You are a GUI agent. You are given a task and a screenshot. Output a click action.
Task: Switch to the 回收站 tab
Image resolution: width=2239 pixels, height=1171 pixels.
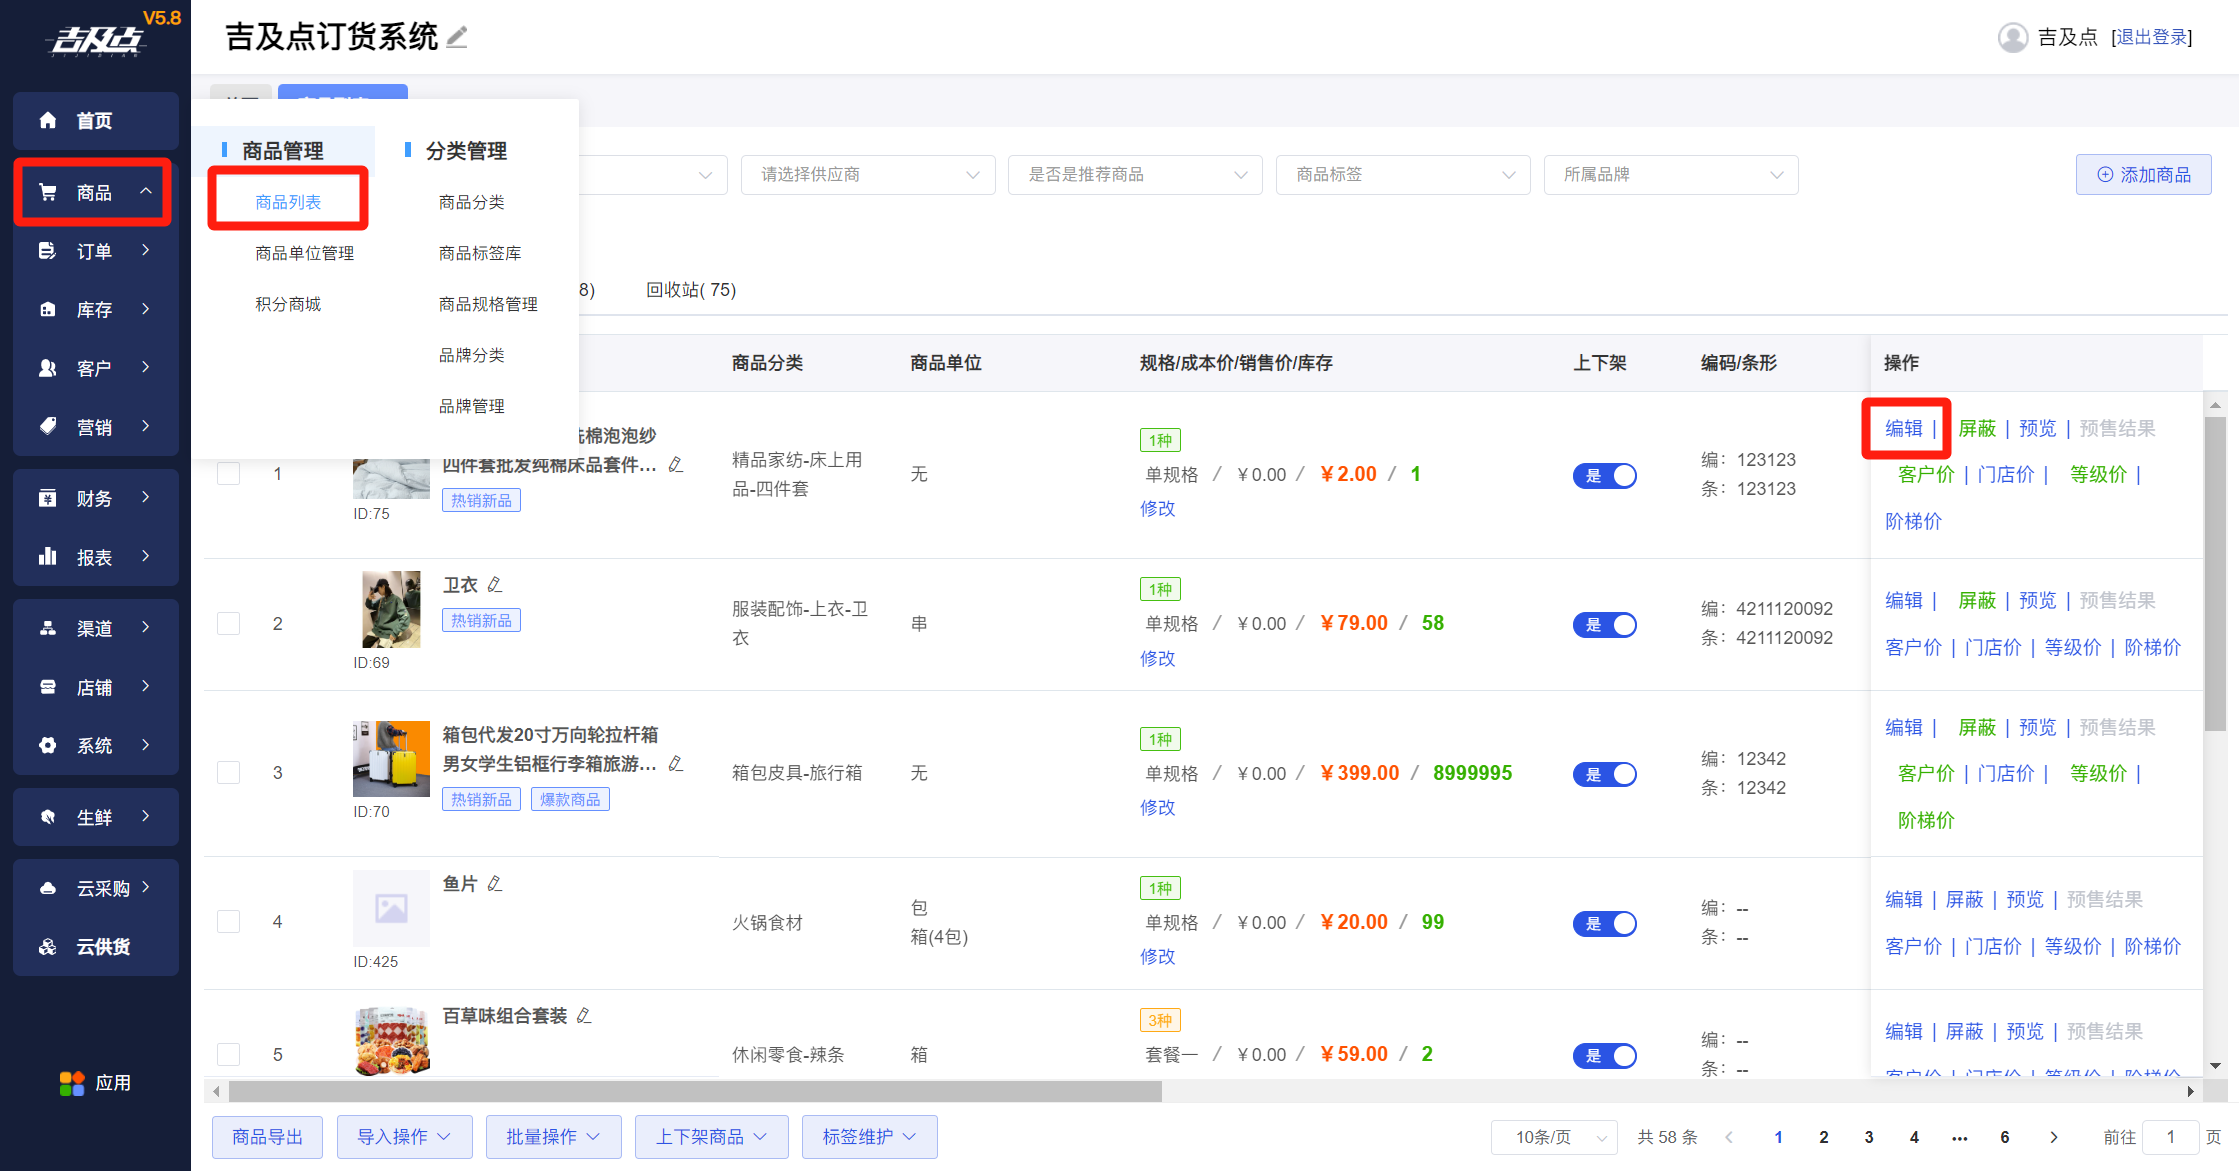(690, 290)
